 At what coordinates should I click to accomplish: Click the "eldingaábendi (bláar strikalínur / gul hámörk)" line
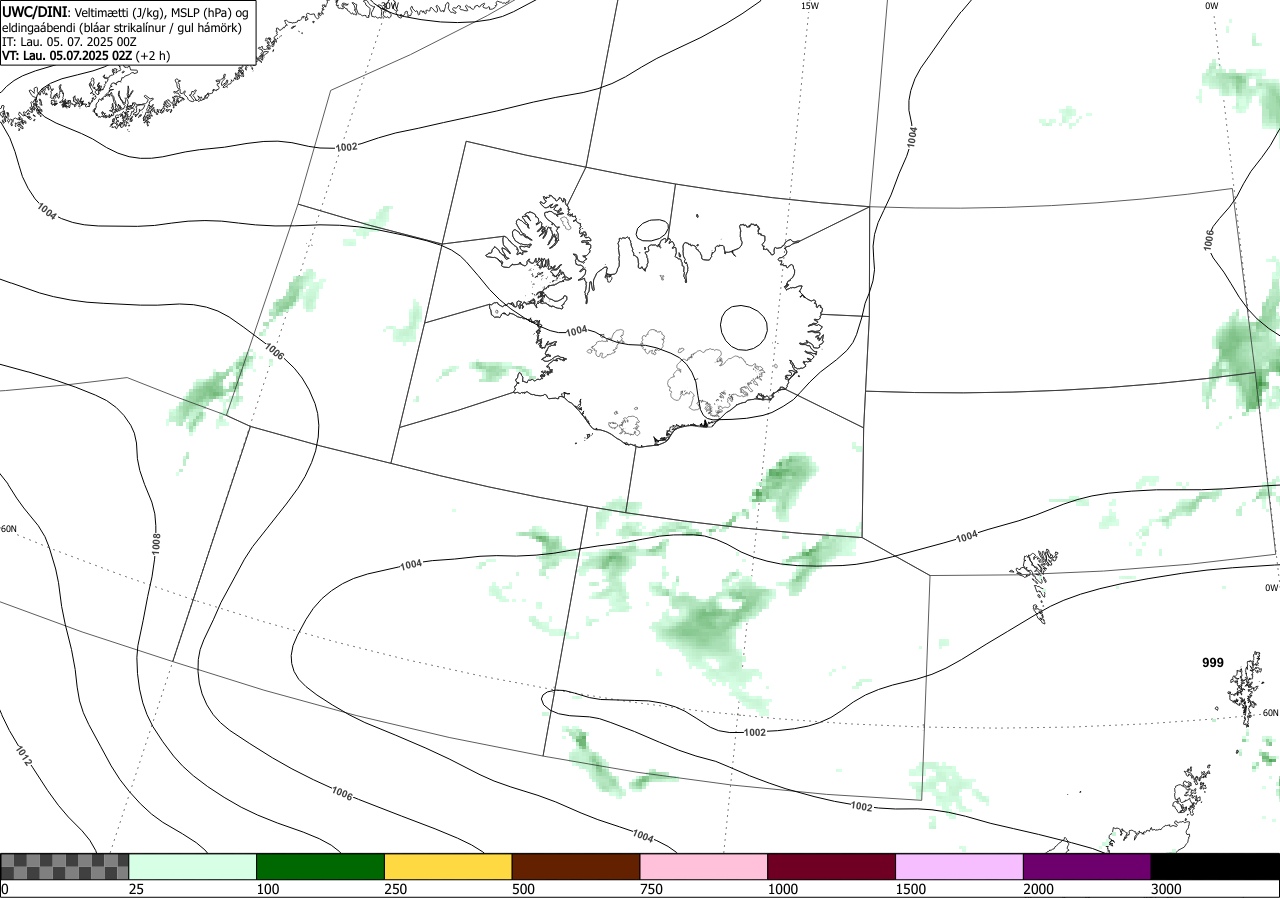click(x=122, y=27)
